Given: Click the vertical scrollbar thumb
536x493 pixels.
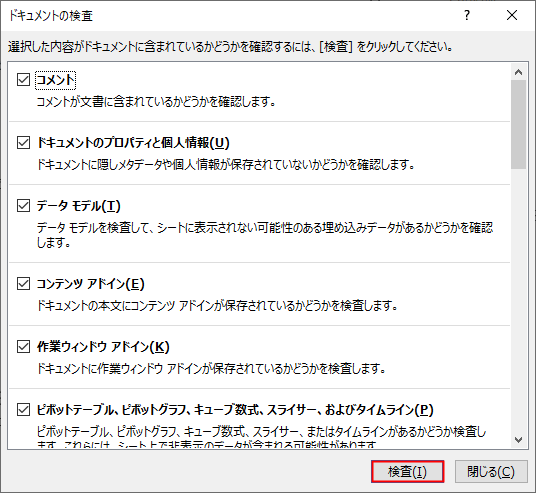Looking at the screenshot, I should click(519, 124).
